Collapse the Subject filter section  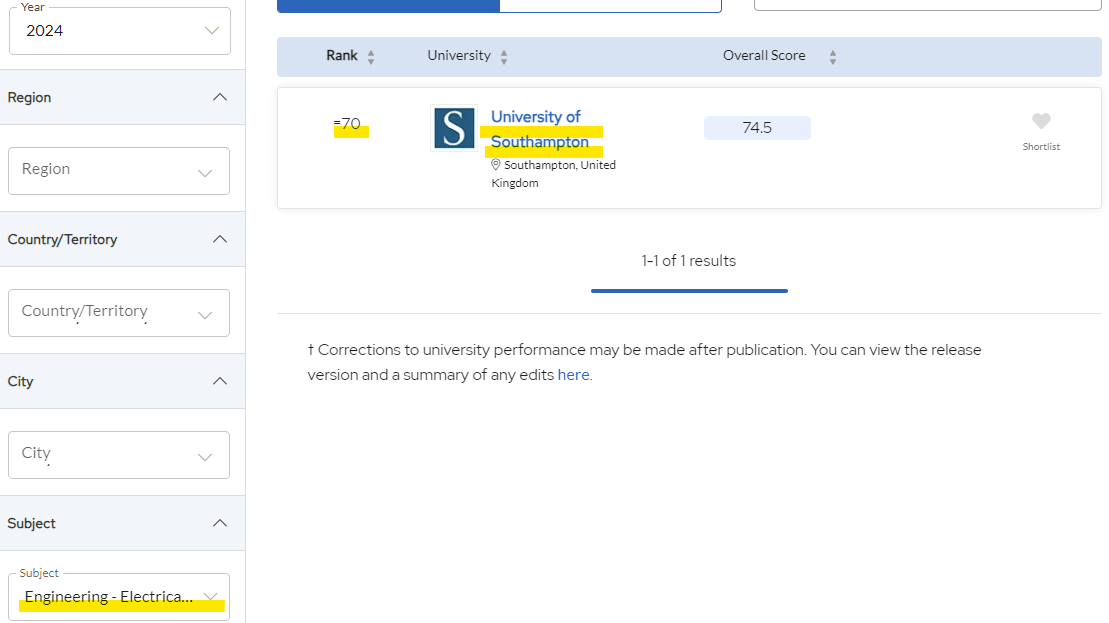coord(220,523)
